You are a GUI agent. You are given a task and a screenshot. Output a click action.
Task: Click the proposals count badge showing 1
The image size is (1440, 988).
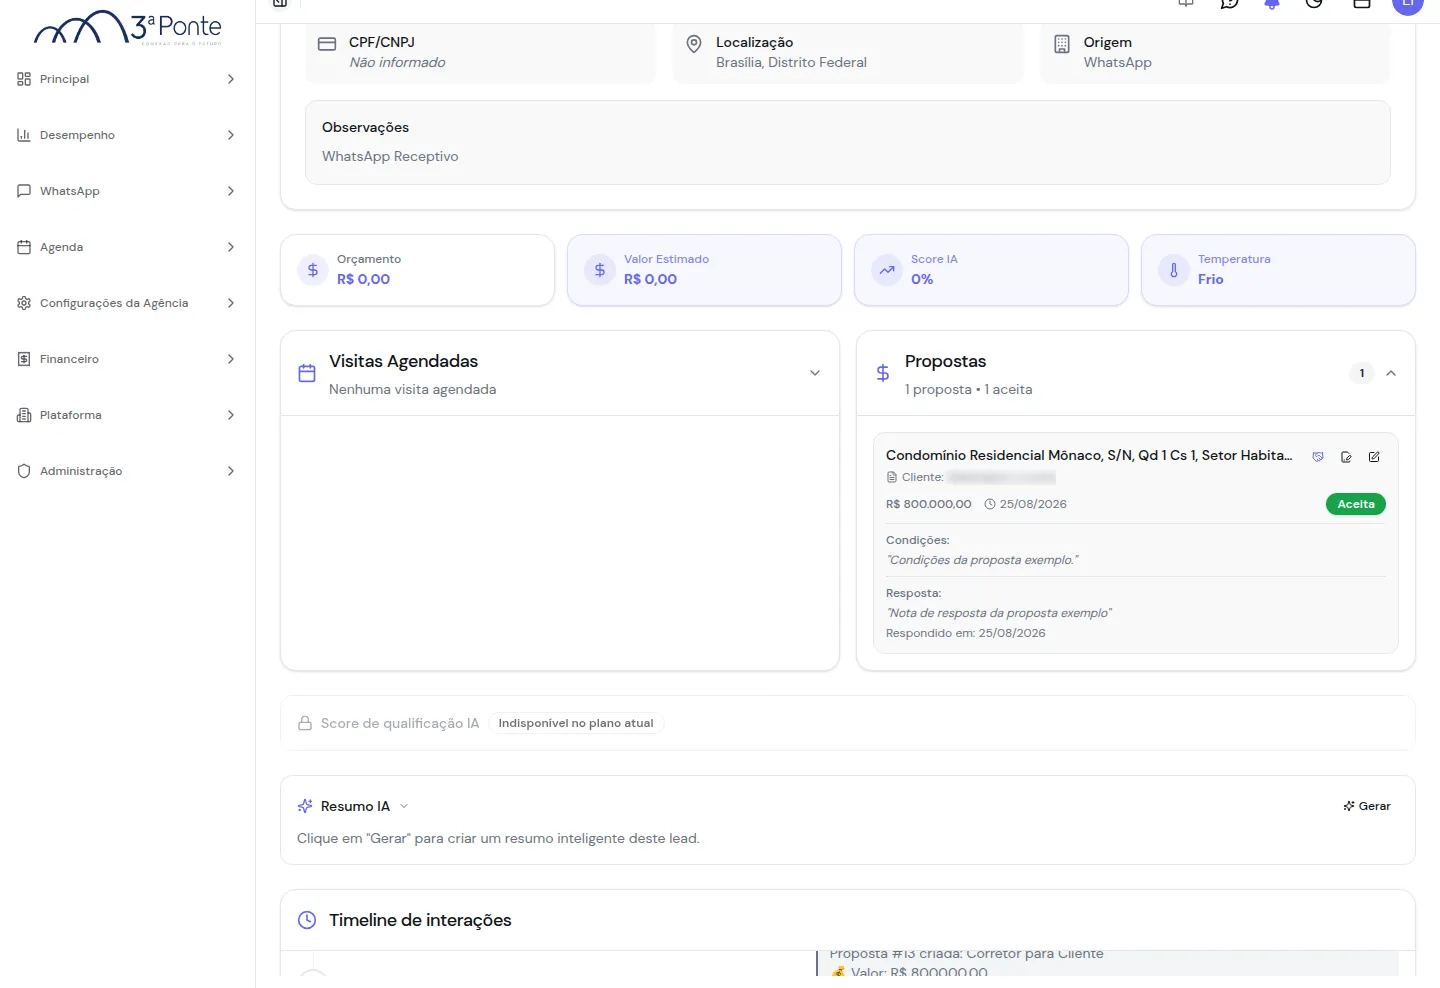[x=1362, y=373]
